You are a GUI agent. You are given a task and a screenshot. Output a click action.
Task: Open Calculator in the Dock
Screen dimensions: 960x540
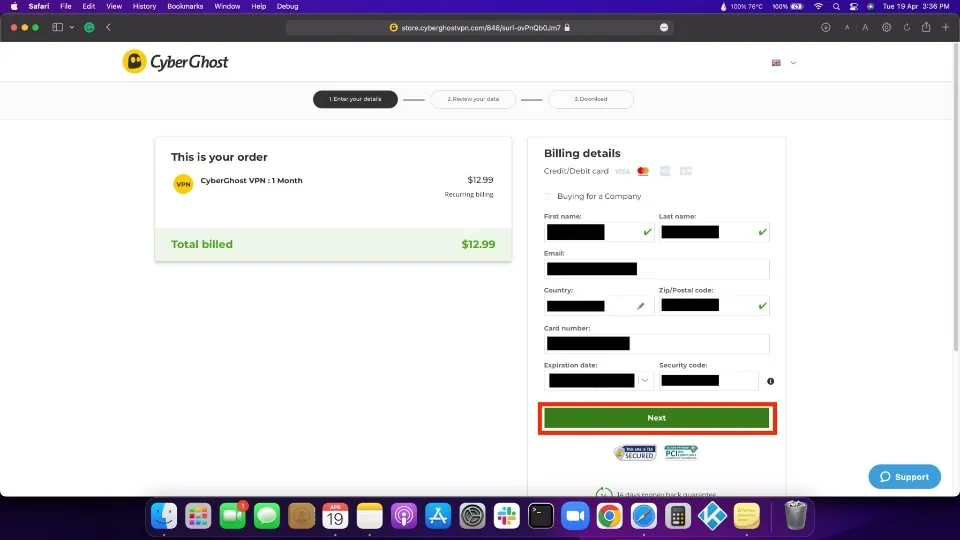(678, 516)
